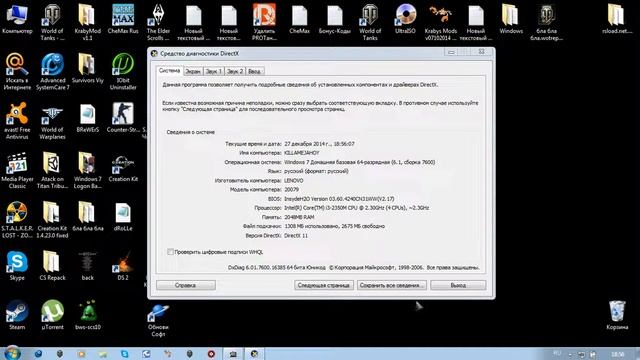Open Krabys Mods v07102014 icon
640x360 pixels.
click(x=440, y=22)
